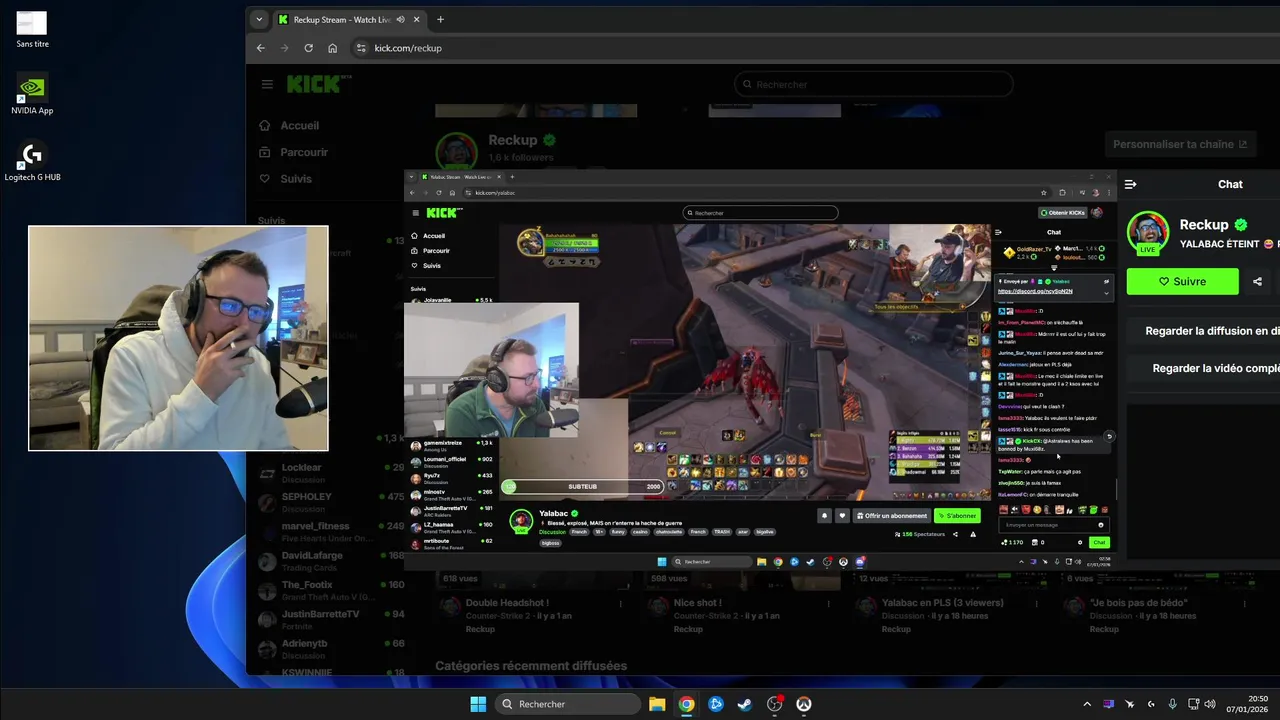Open the Reckup channel avatar

click(x=456, y=151)
